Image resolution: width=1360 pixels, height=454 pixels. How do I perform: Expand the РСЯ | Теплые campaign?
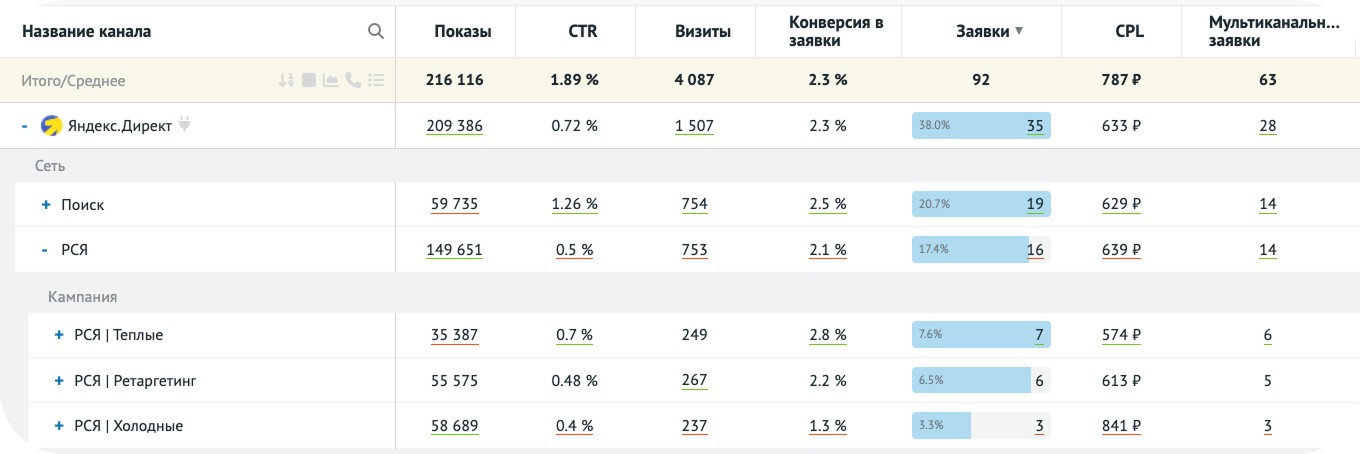(59, 335)
